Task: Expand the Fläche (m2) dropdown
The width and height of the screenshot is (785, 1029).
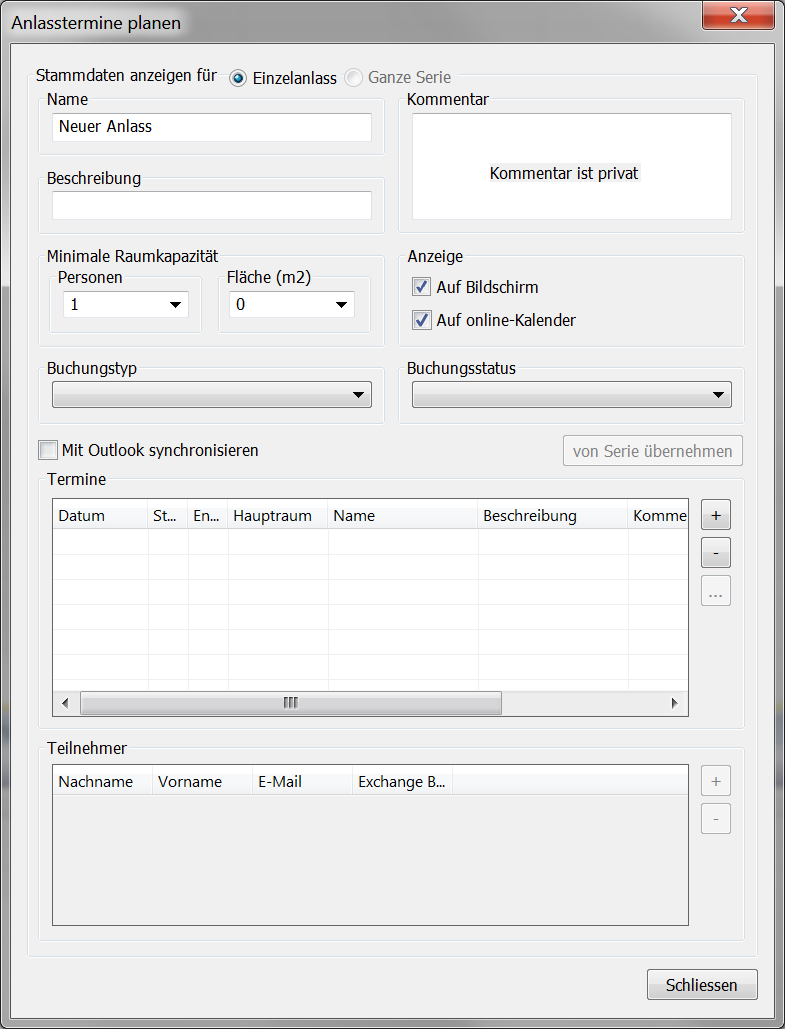Action: coord(291,305)
